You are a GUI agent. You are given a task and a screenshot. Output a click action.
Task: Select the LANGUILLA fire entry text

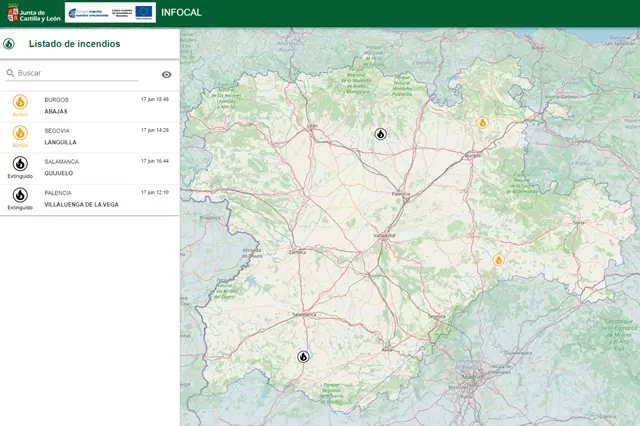click(61, 142)
